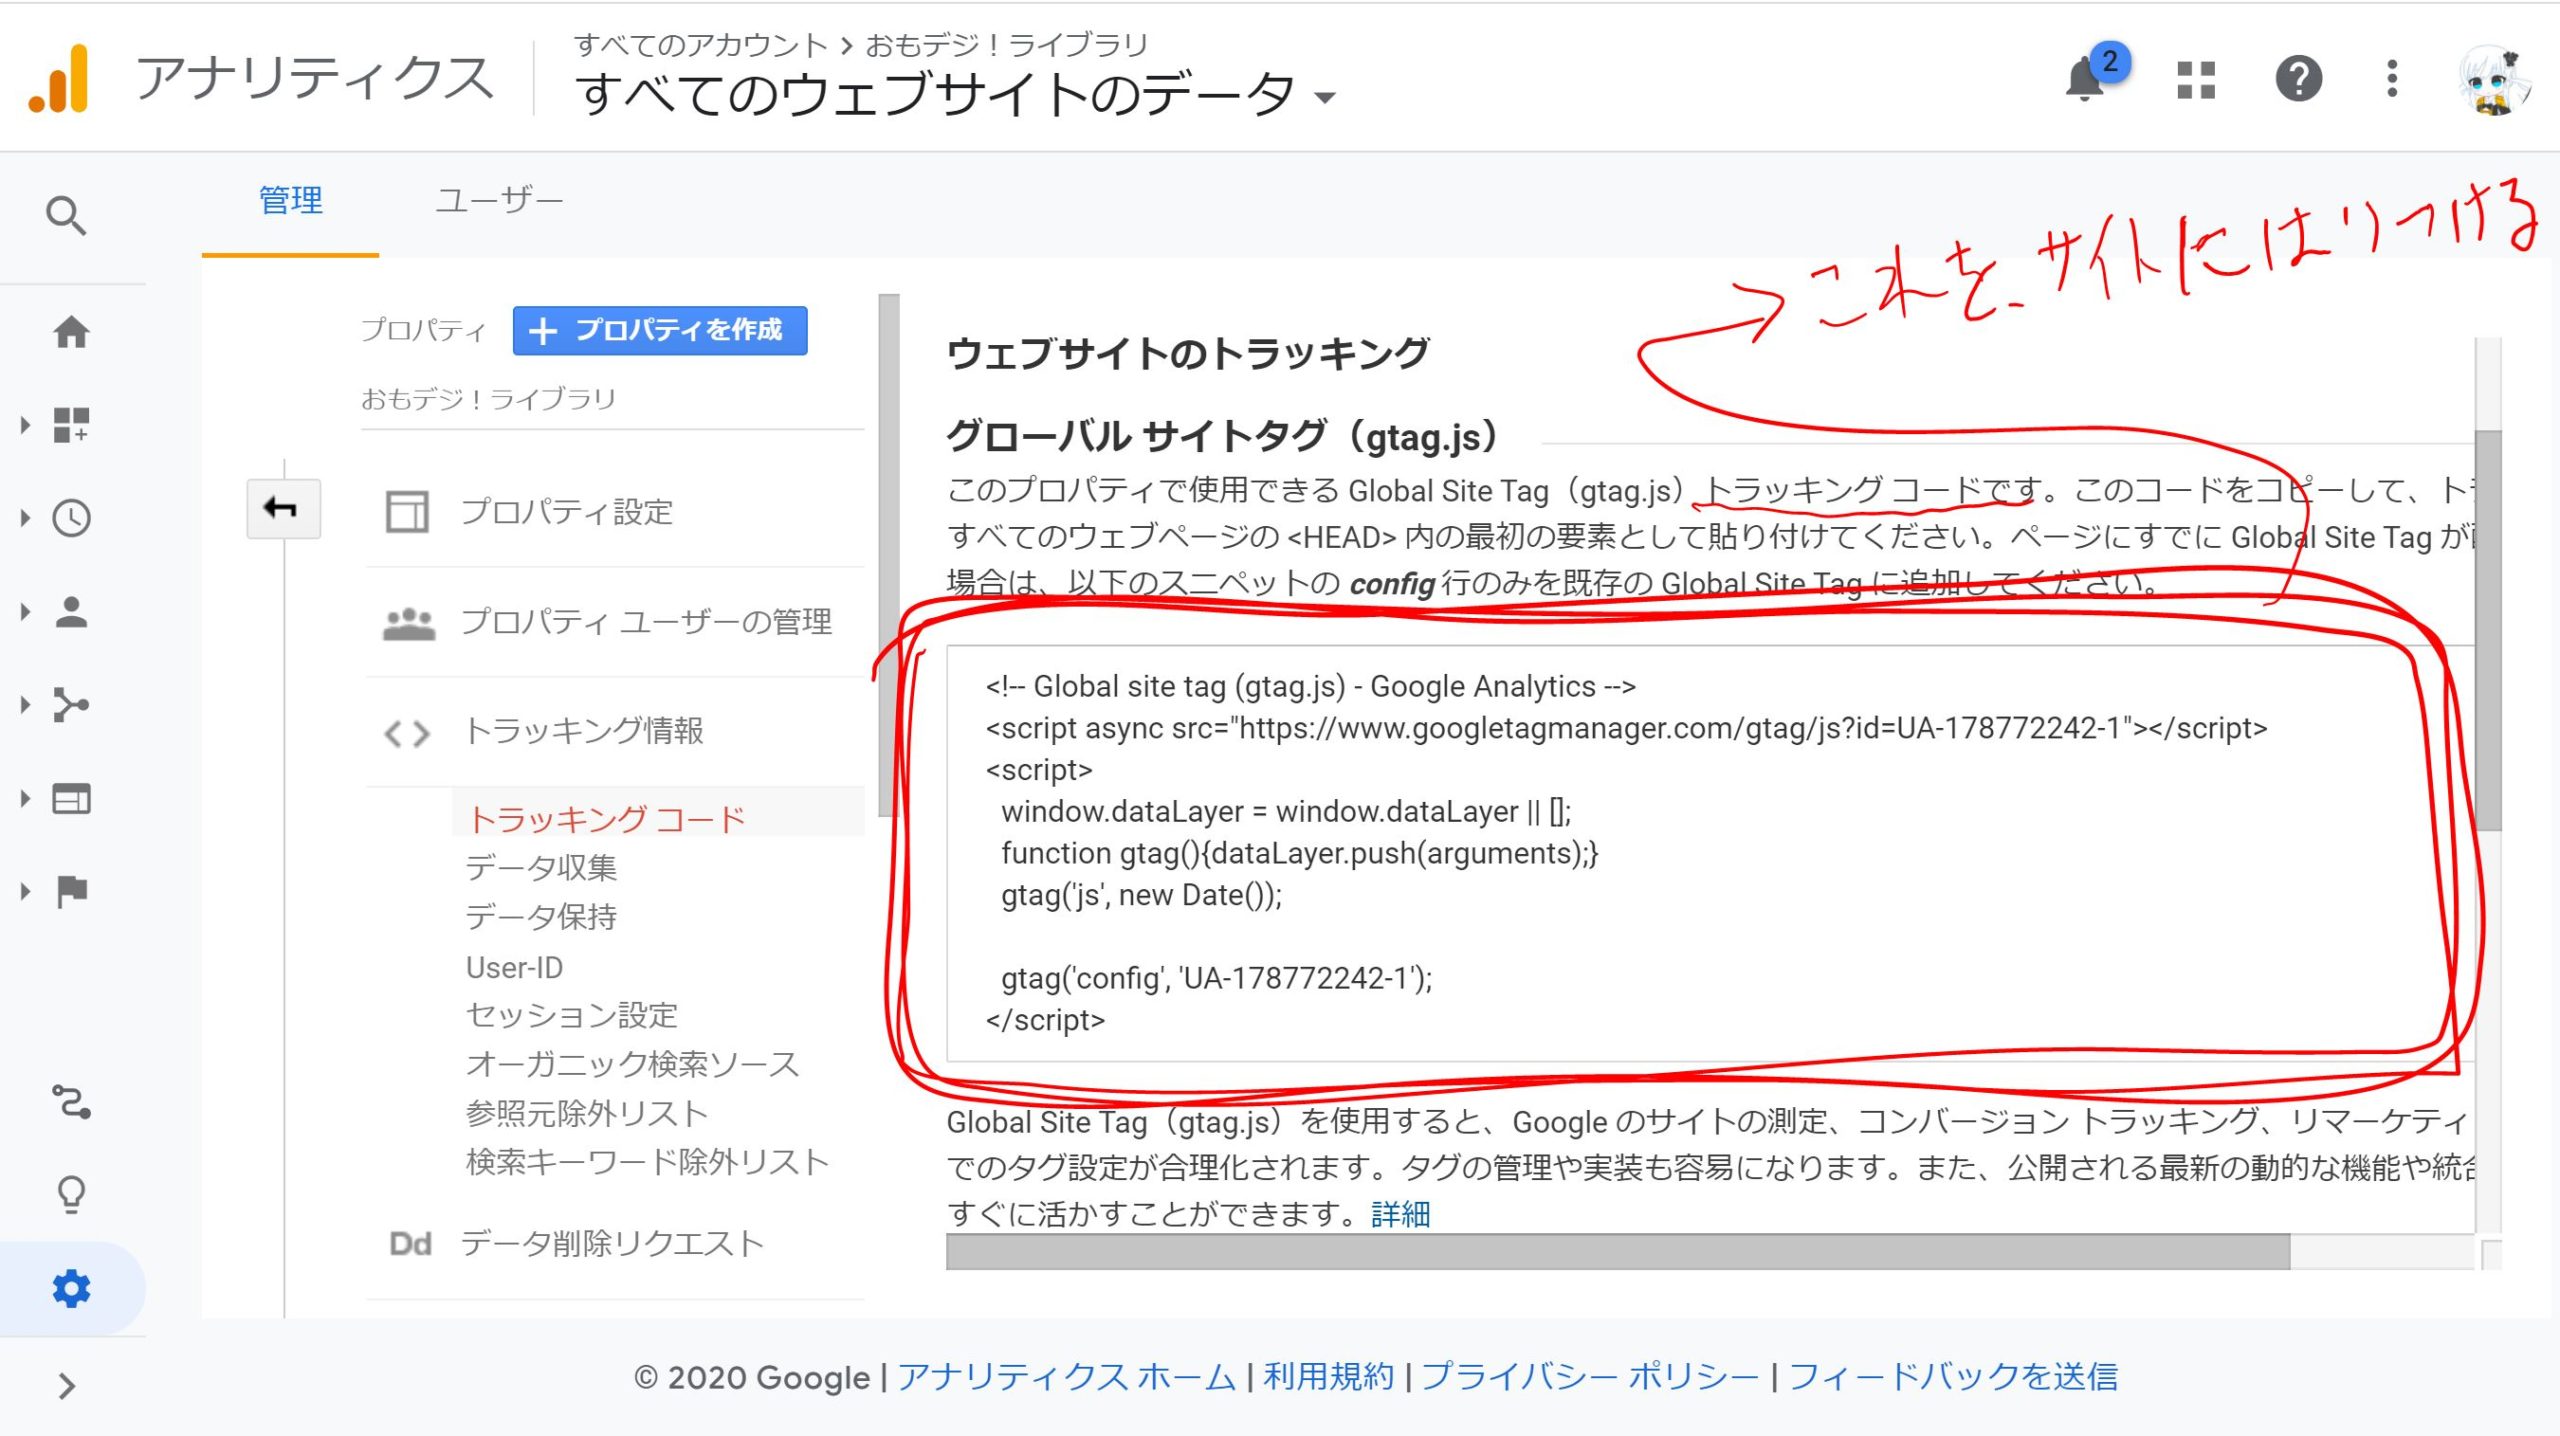Open the データ収集 submenu item
This screenshot has width=2560, height=1436.
tap(540, 867)
